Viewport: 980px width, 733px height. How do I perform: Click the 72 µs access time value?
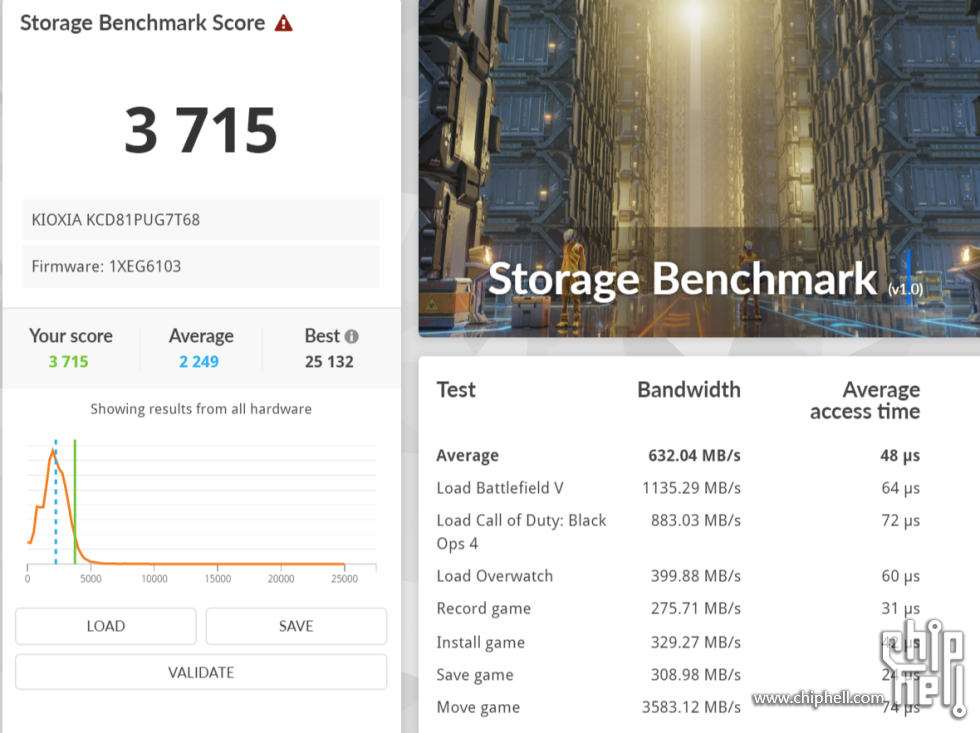pyautogui.click(x=901, y=521)
